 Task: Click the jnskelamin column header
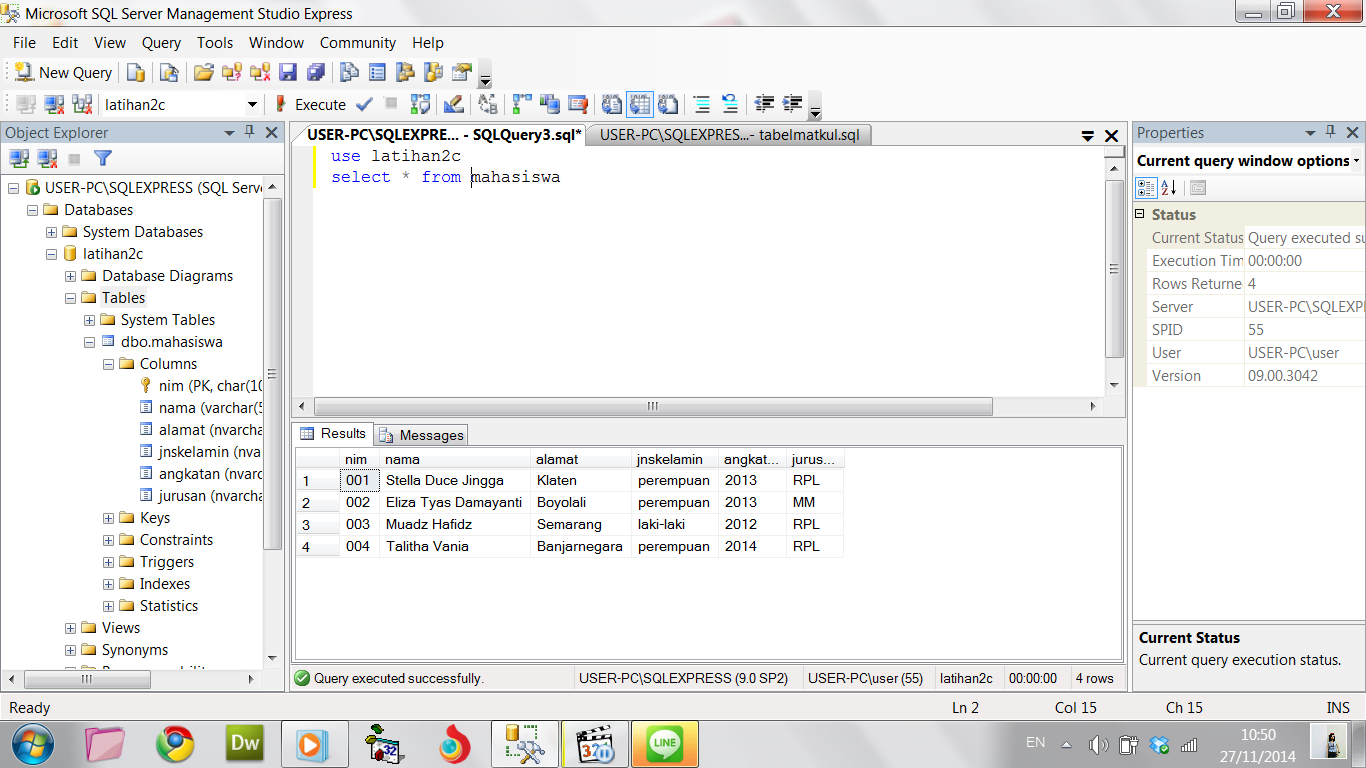[x=674, y=459]
